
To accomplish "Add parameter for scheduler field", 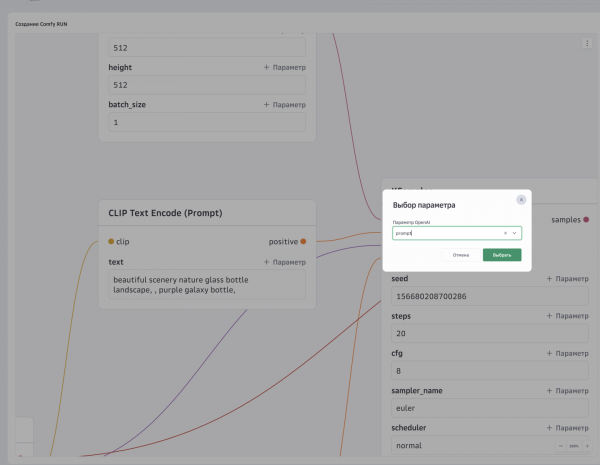I will (567, 428).
